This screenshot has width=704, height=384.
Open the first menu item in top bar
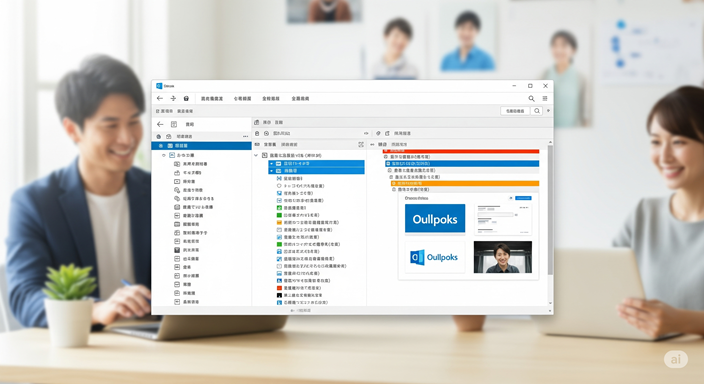point(211,98)
